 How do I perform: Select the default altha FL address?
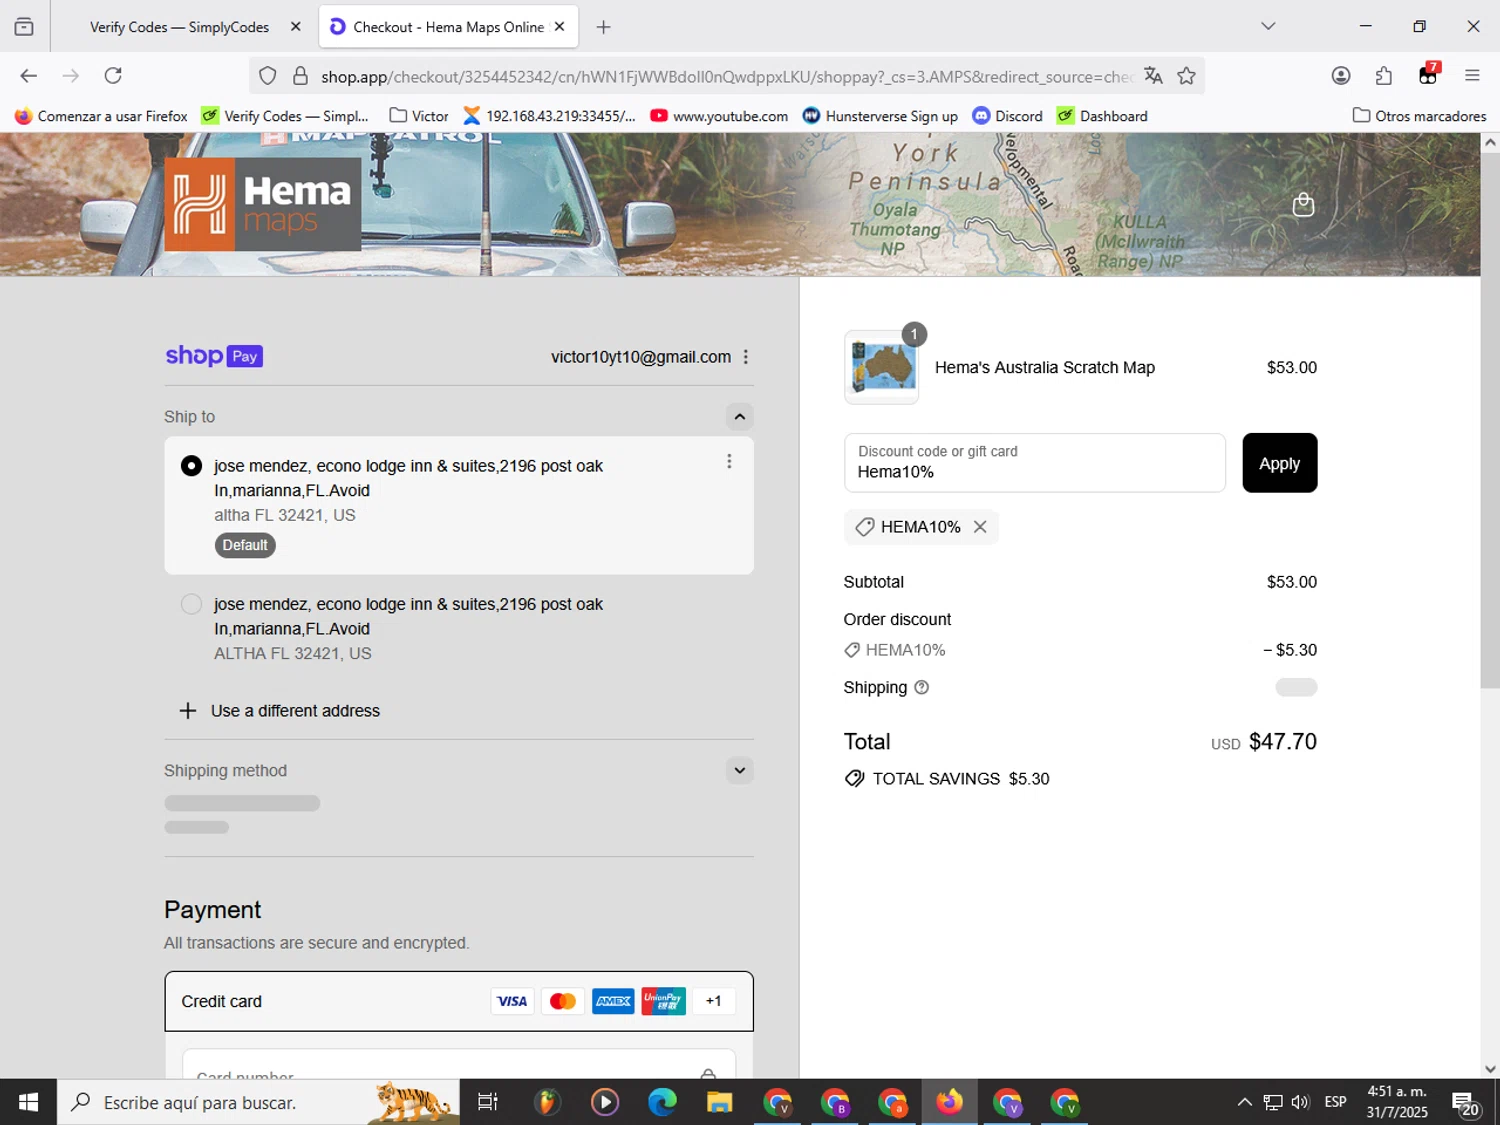[191, 466]
